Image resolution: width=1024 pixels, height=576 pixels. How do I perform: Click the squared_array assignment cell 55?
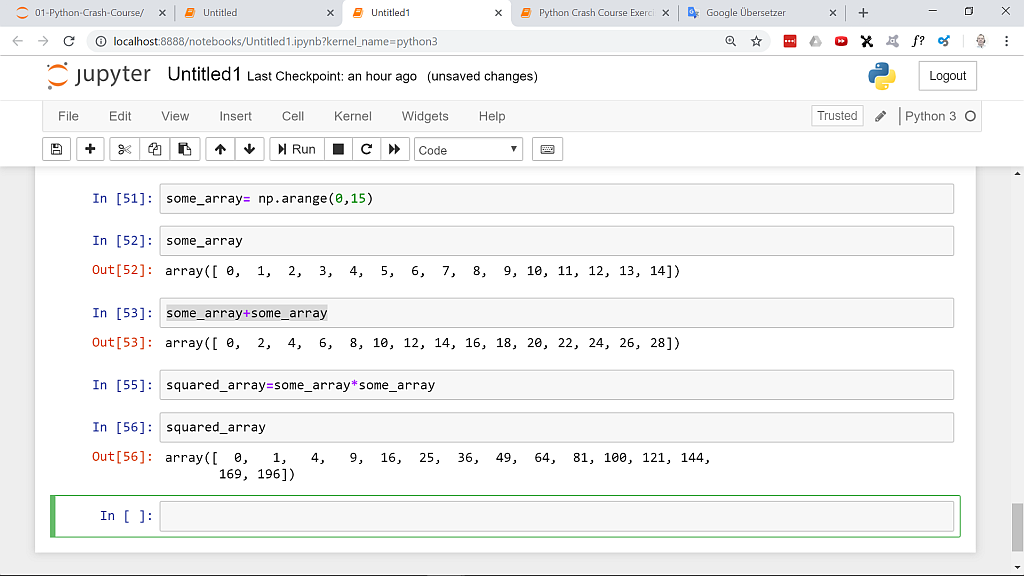(x=556, y=385)
